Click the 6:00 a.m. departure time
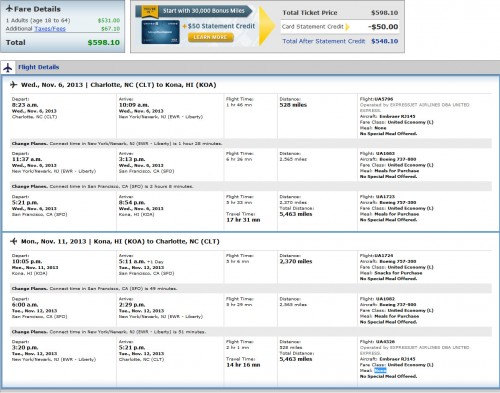Screen dimensions: 500x393 pos(25,305)
